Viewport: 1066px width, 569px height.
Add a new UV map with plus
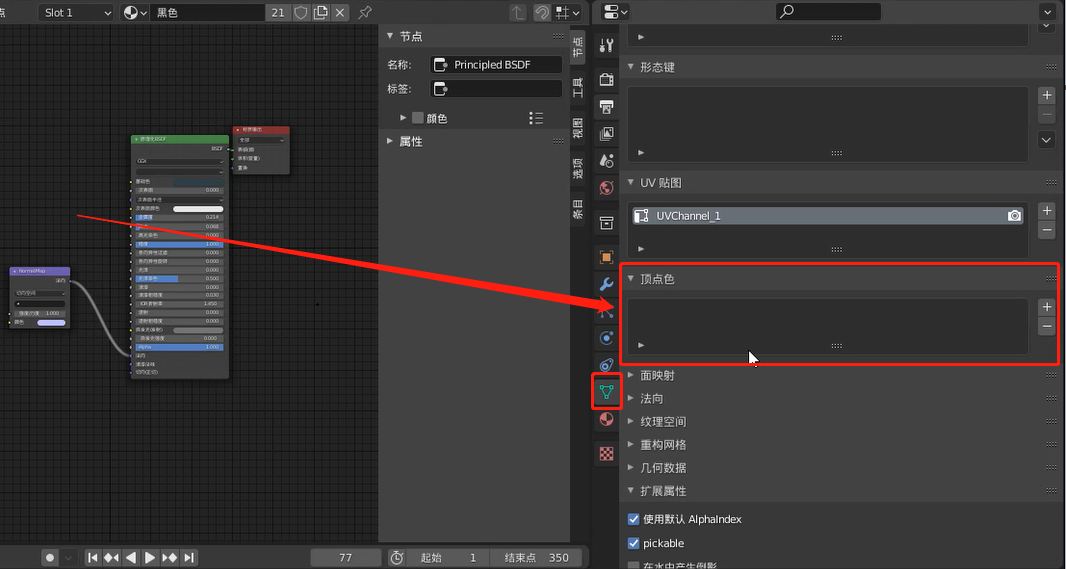point(1047,211)
